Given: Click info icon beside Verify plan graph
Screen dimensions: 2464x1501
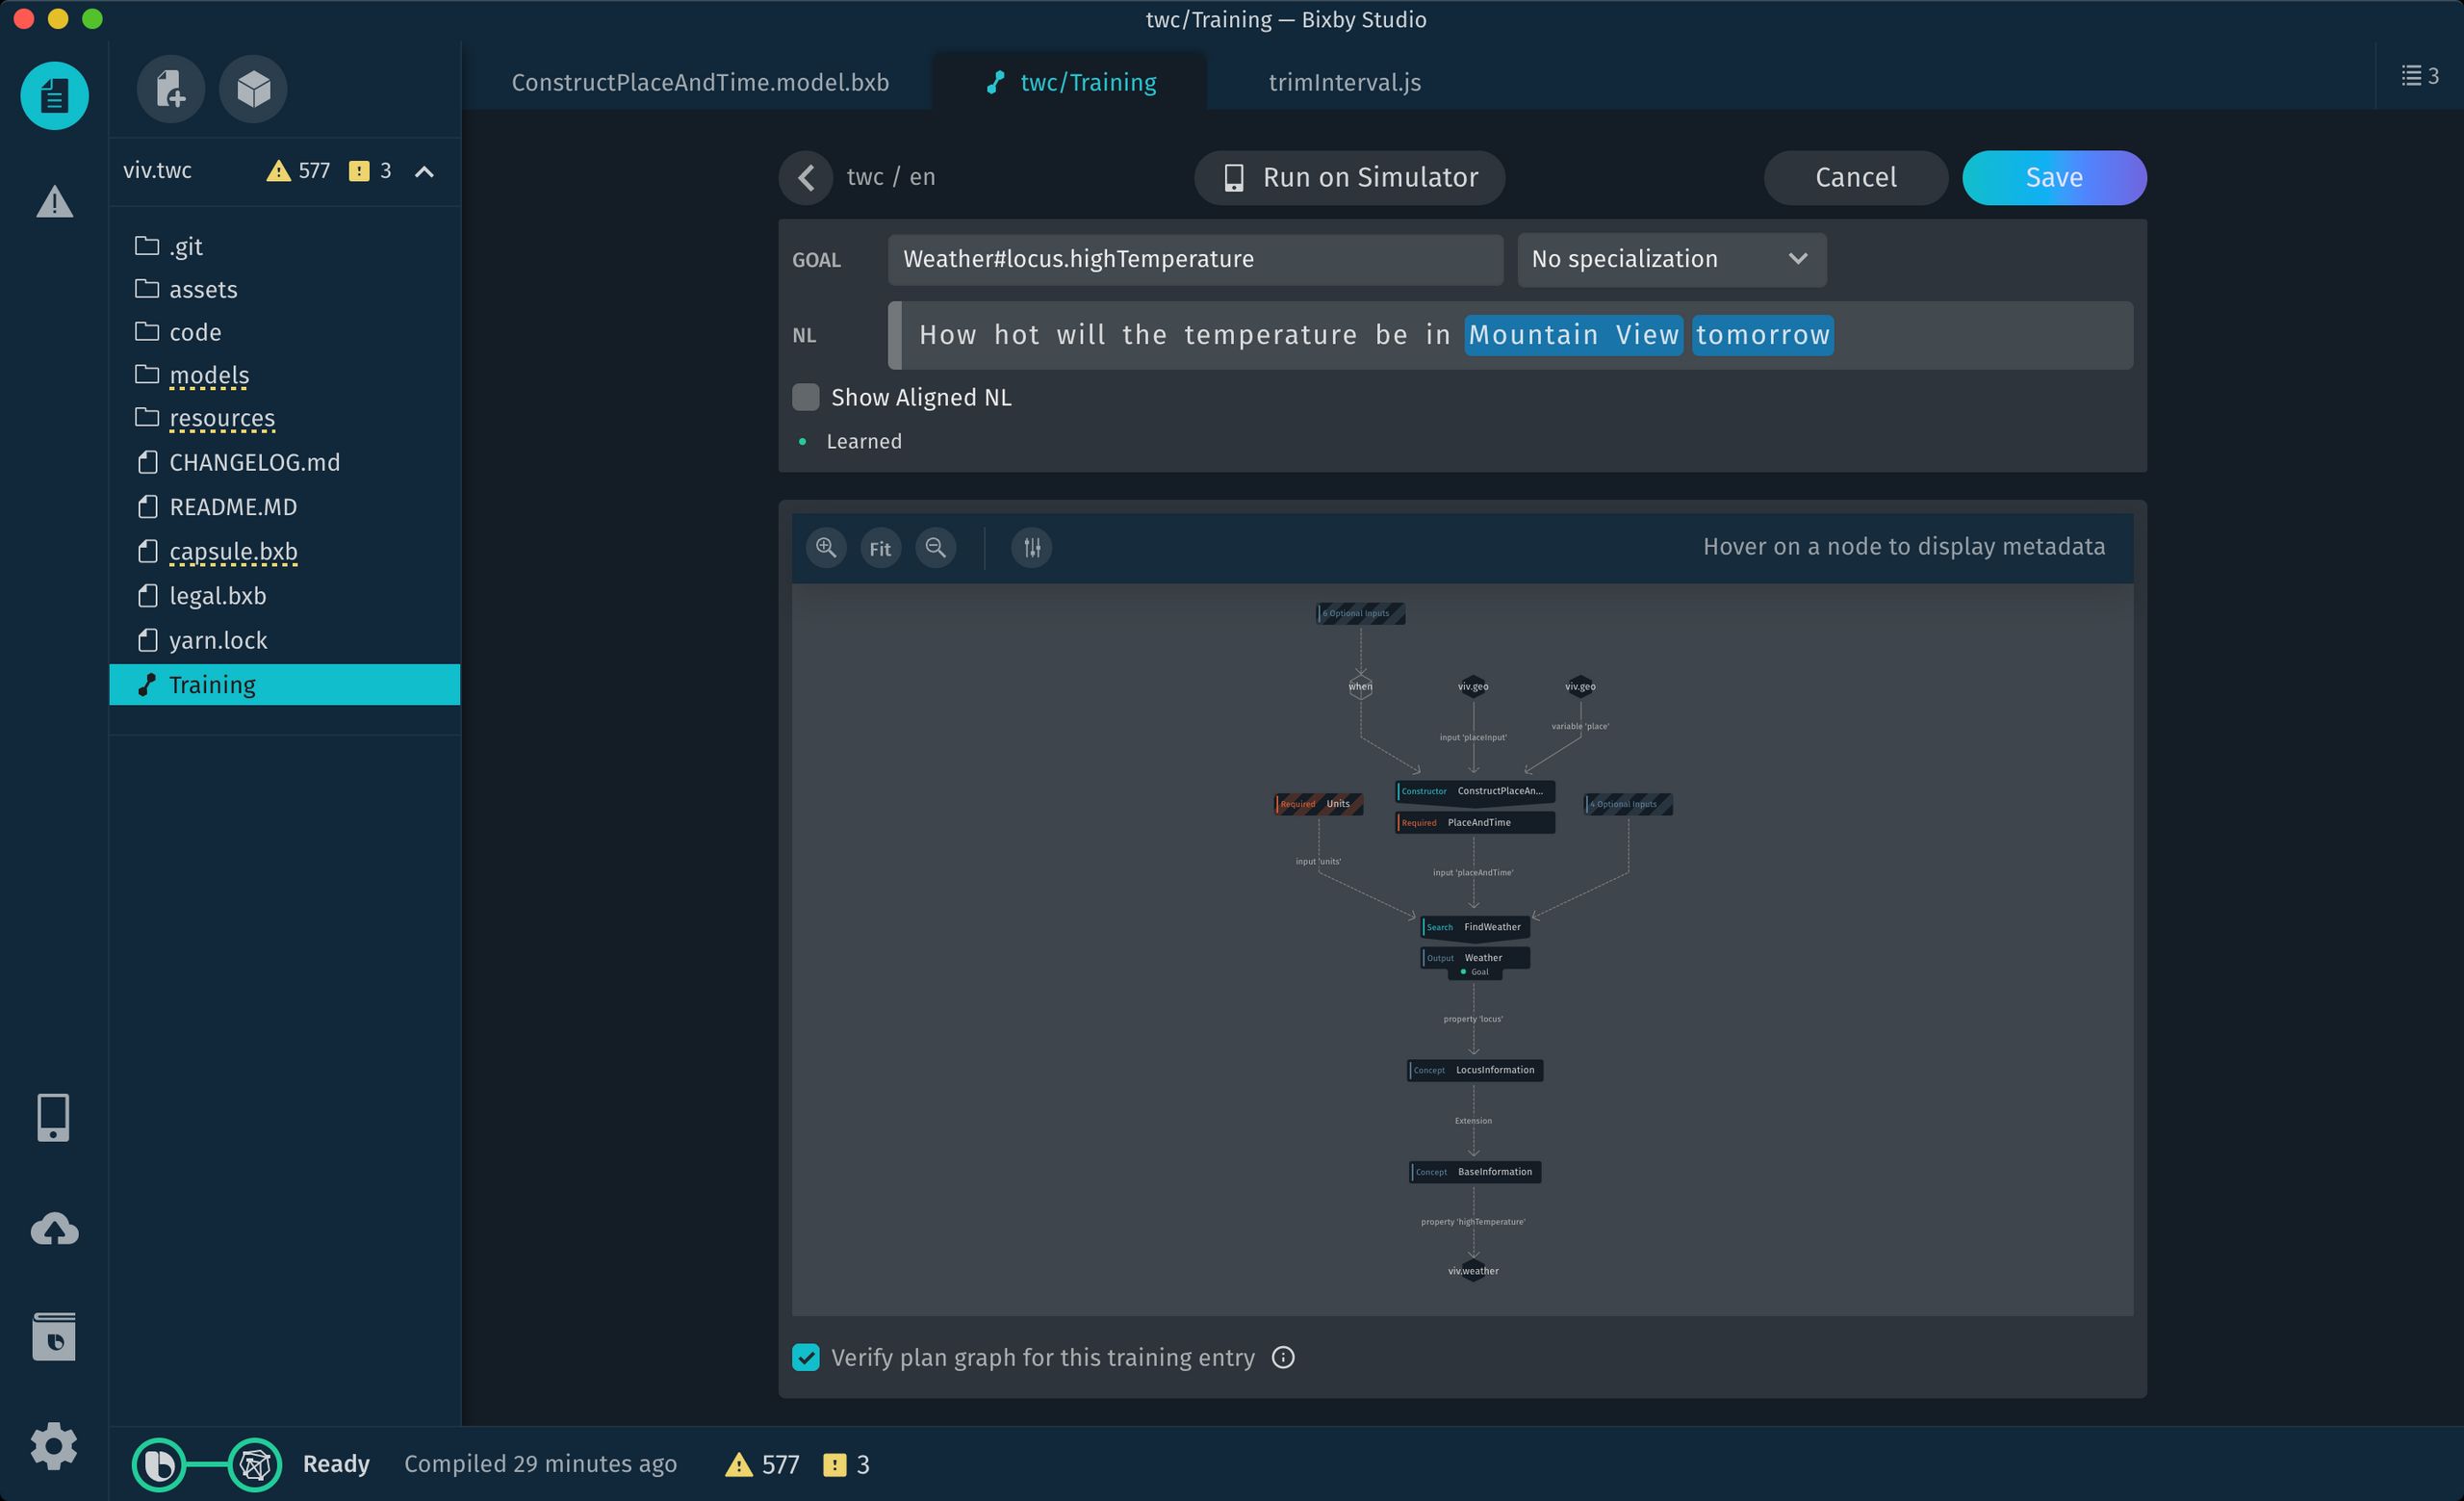Looking at the screenshot, I should [x=1283, y=1357].
